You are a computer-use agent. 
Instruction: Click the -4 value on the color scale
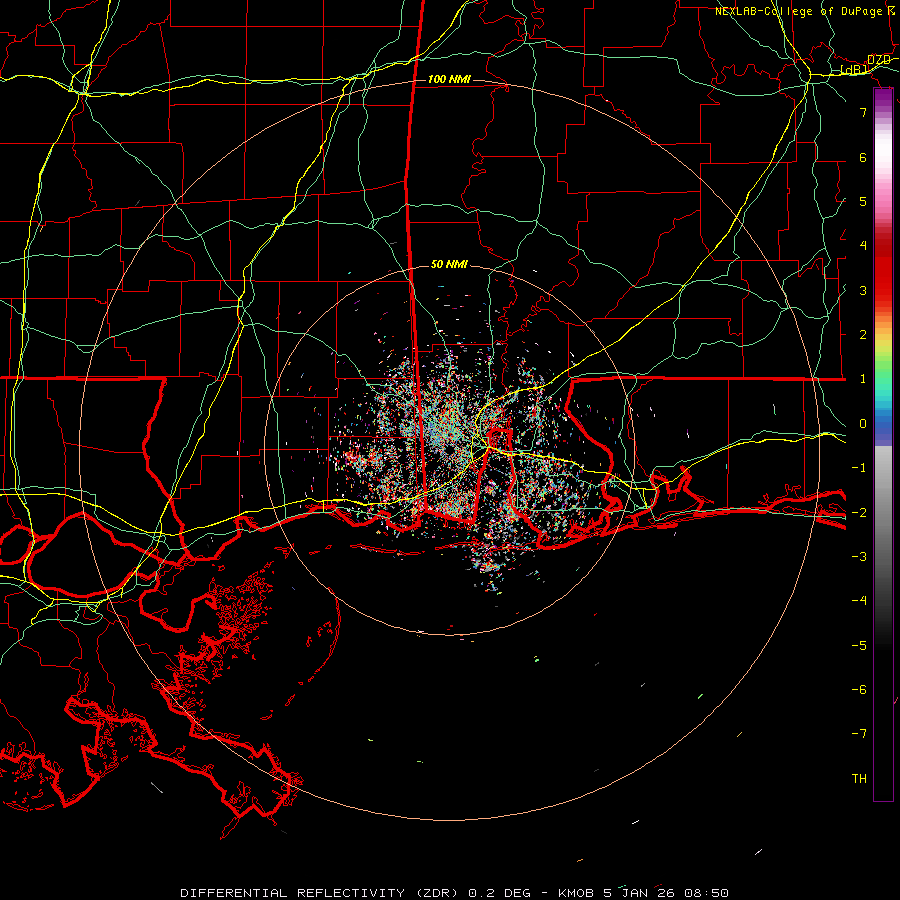859,601
